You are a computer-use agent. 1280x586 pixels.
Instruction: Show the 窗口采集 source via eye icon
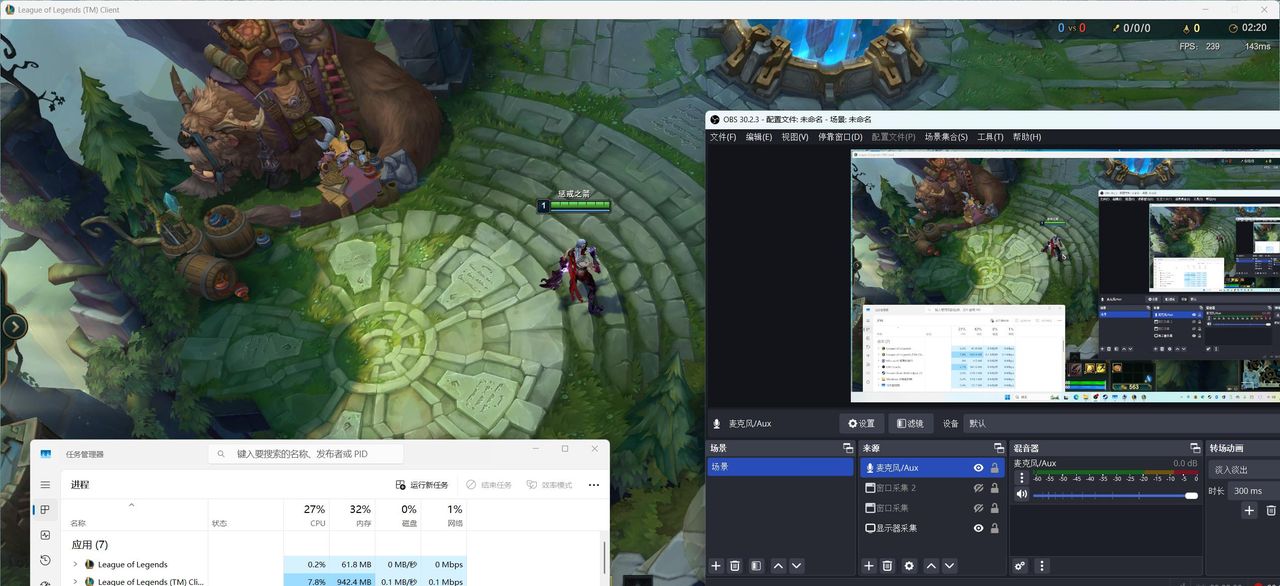pyautogui.click(x=978, y=508)
